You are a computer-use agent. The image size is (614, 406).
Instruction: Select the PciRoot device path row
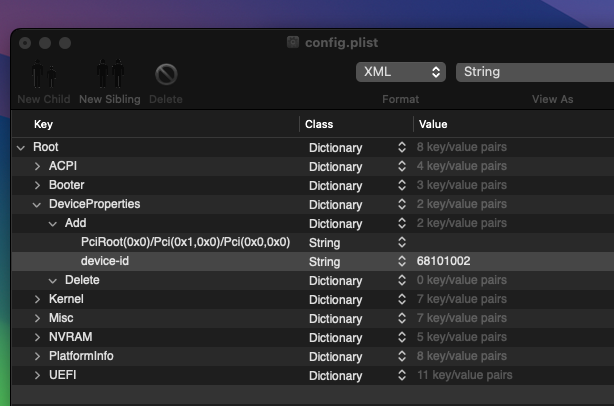312,242
